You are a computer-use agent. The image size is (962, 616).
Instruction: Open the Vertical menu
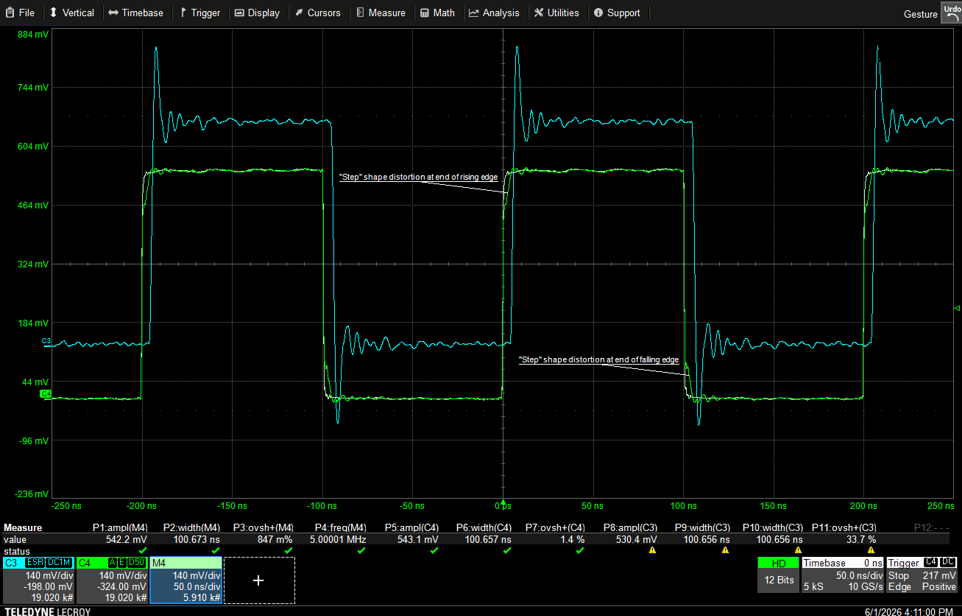72,12
